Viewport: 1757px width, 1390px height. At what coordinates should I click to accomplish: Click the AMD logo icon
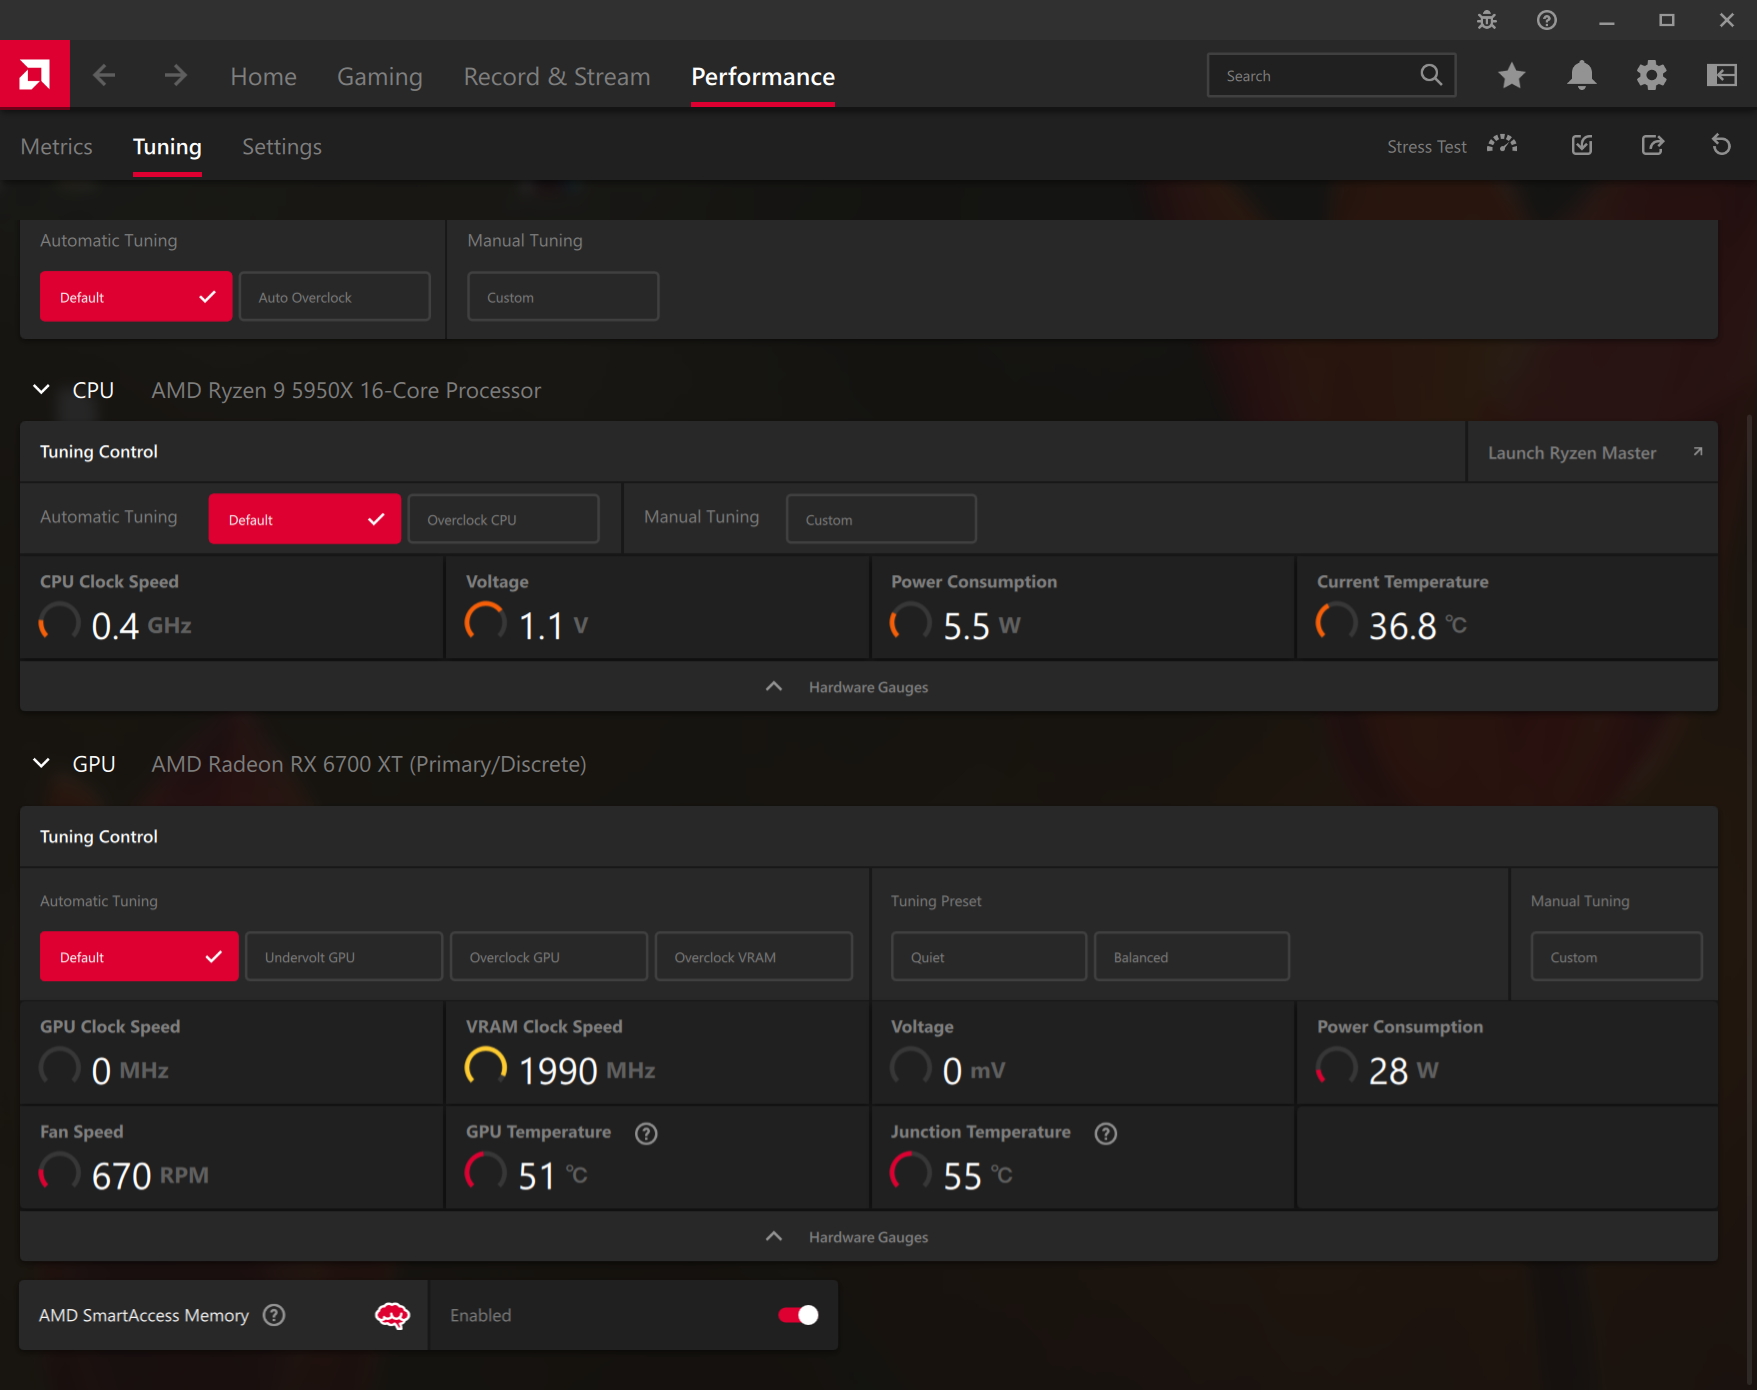(x=35, y=75)
